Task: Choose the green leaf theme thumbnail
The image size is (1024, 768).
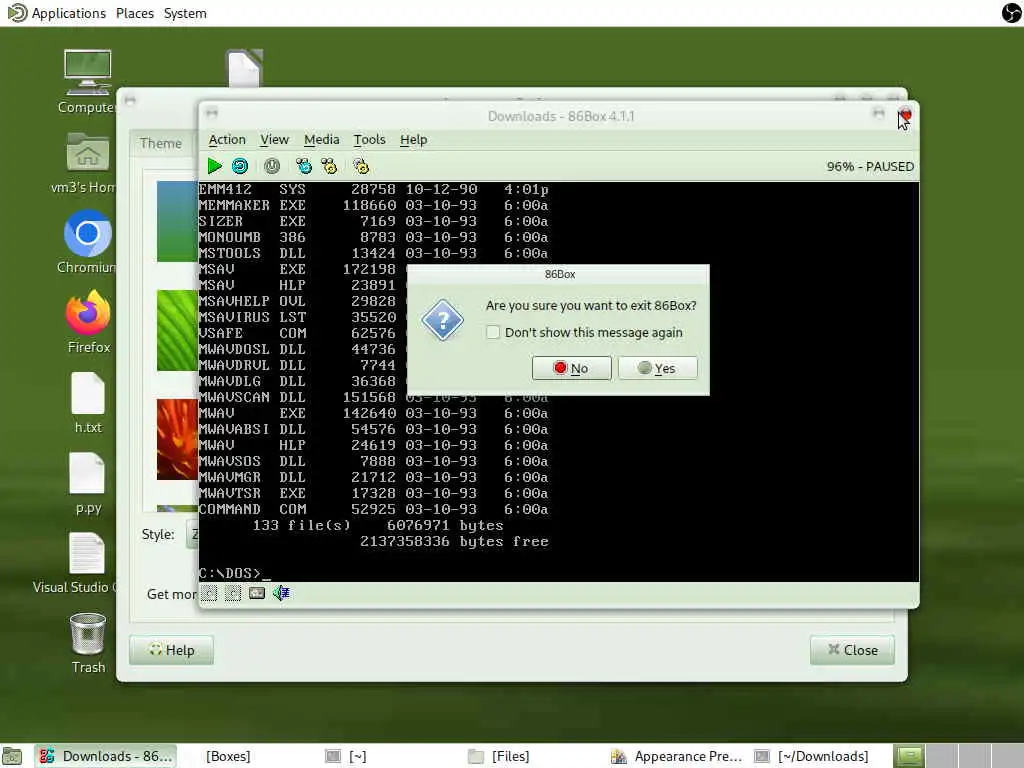Action: pos(177,330)
